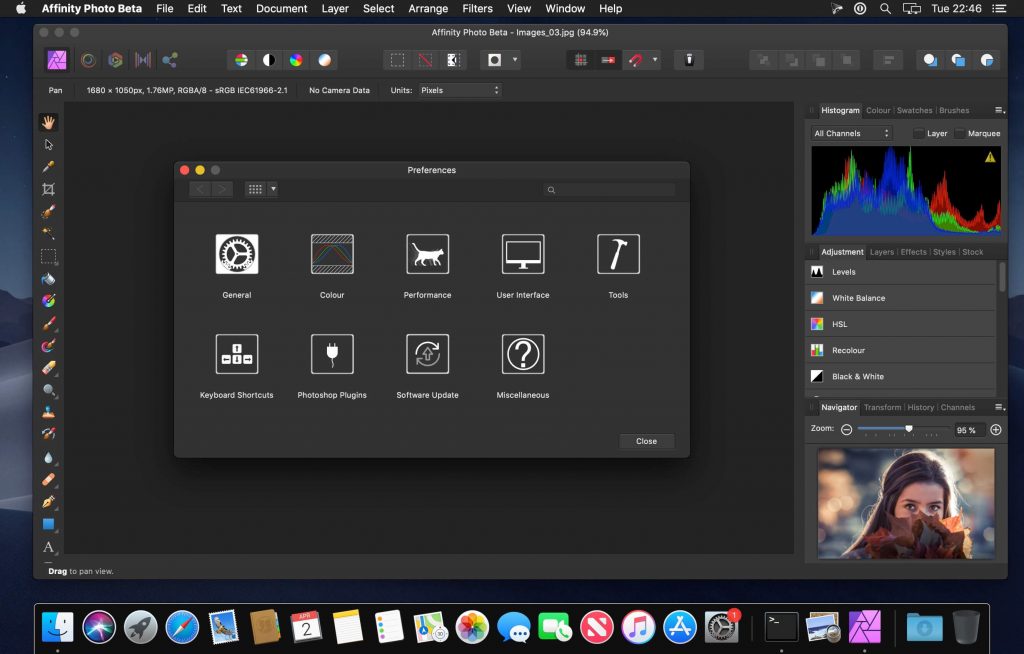Open the Develop Persona
Viewport: 1024px width, 654px height.
[x=88, y=60]
